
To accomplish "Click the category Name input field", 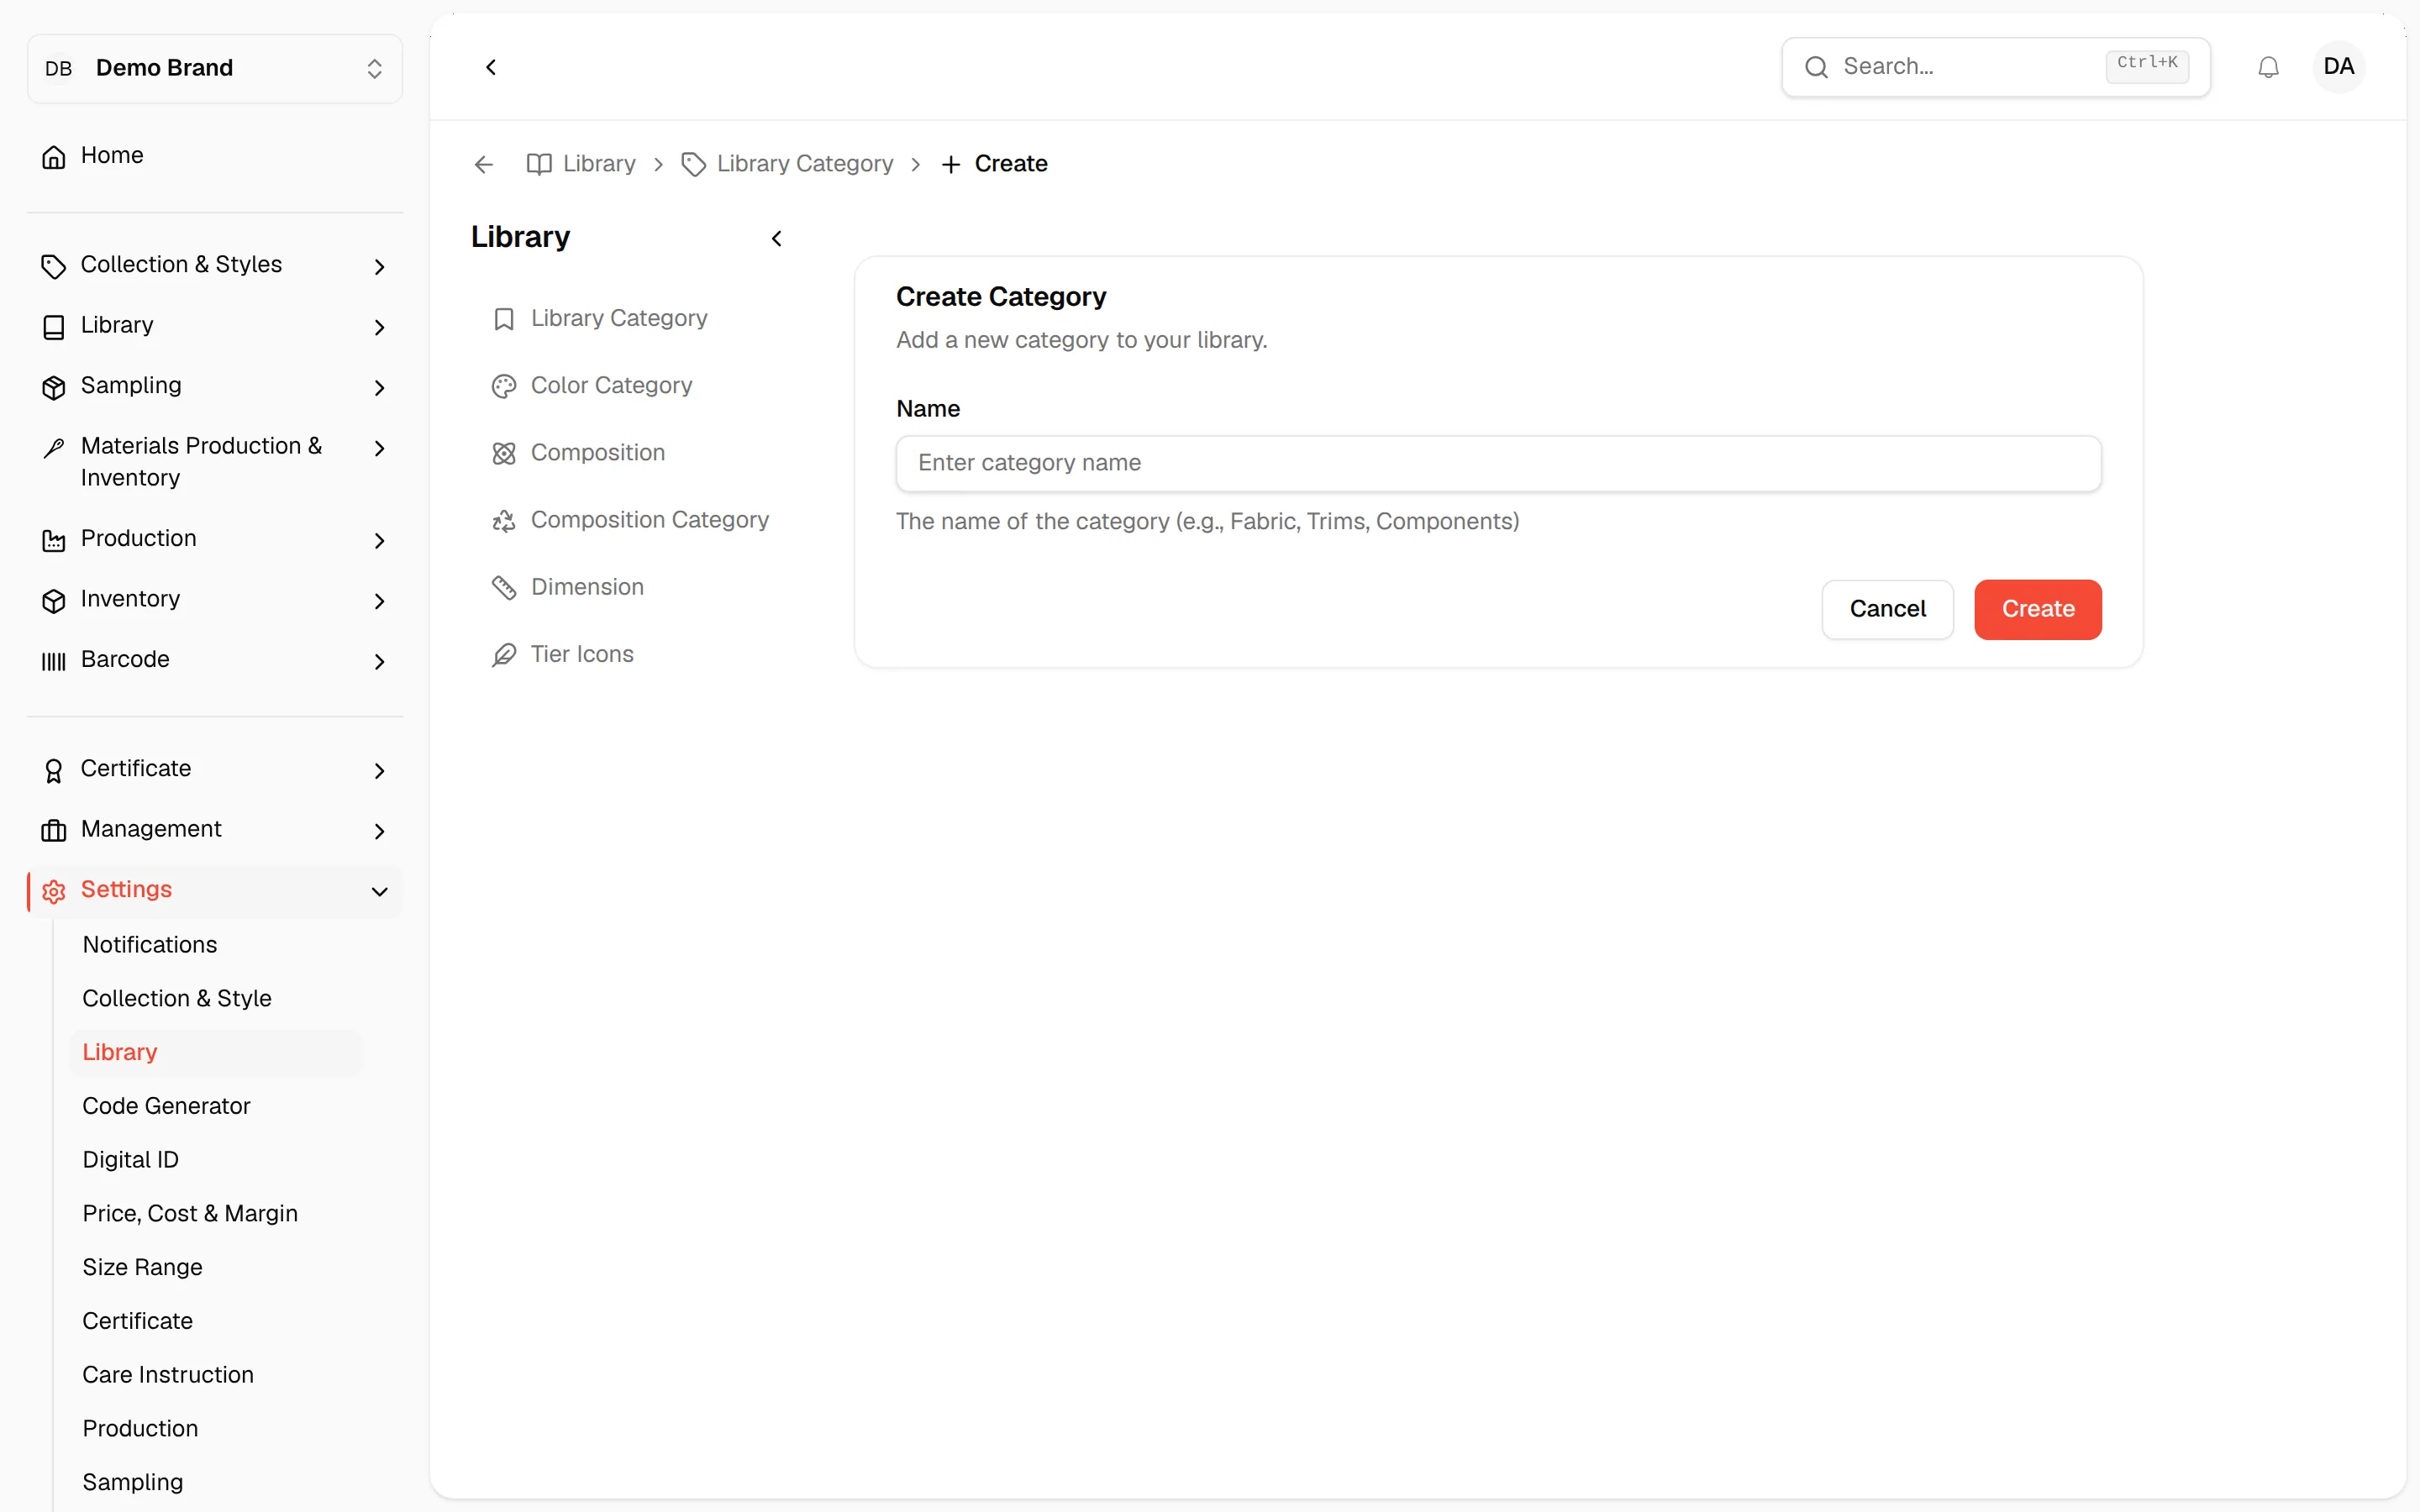I will 1498,463.
